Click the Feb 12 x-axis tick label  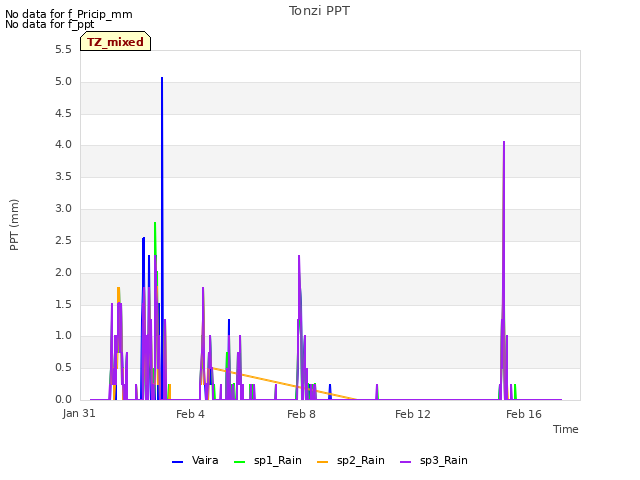coord(413,414)
